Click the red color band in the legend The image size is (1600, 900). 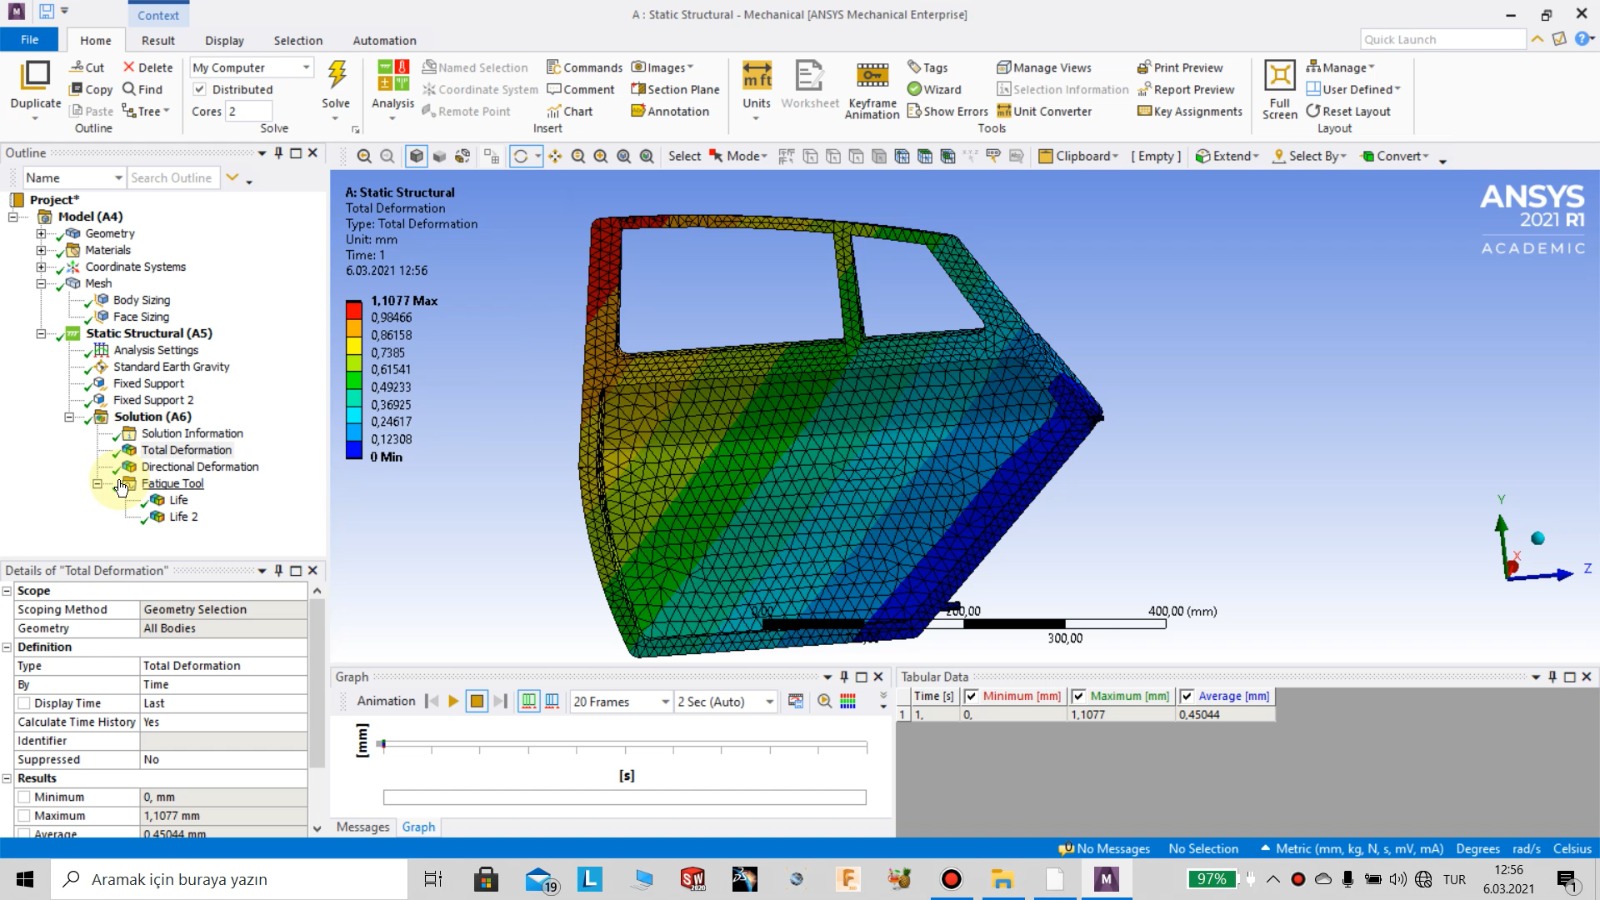tap(354, 309)
